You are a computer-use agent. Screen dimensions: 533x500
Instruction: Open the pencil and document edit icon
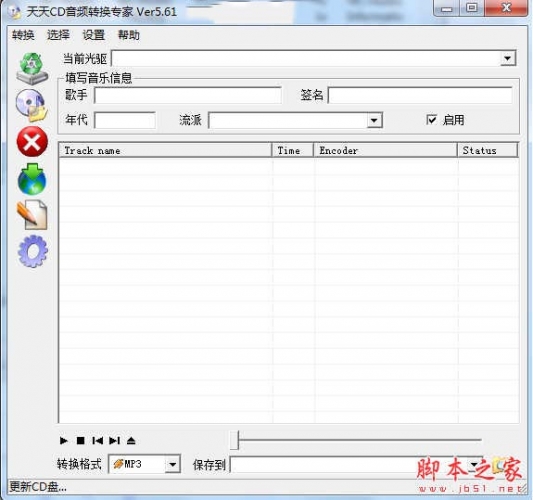[x=32, y=215]
